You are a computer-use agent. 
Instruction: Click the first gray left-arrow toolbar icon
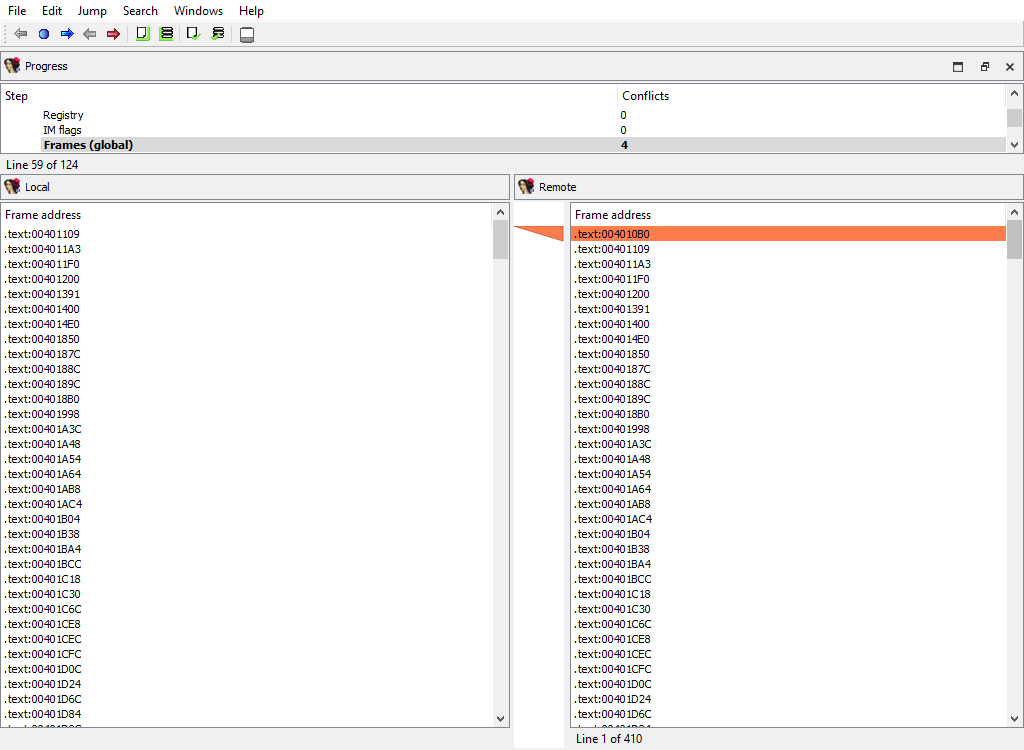(x=21, y=34)
